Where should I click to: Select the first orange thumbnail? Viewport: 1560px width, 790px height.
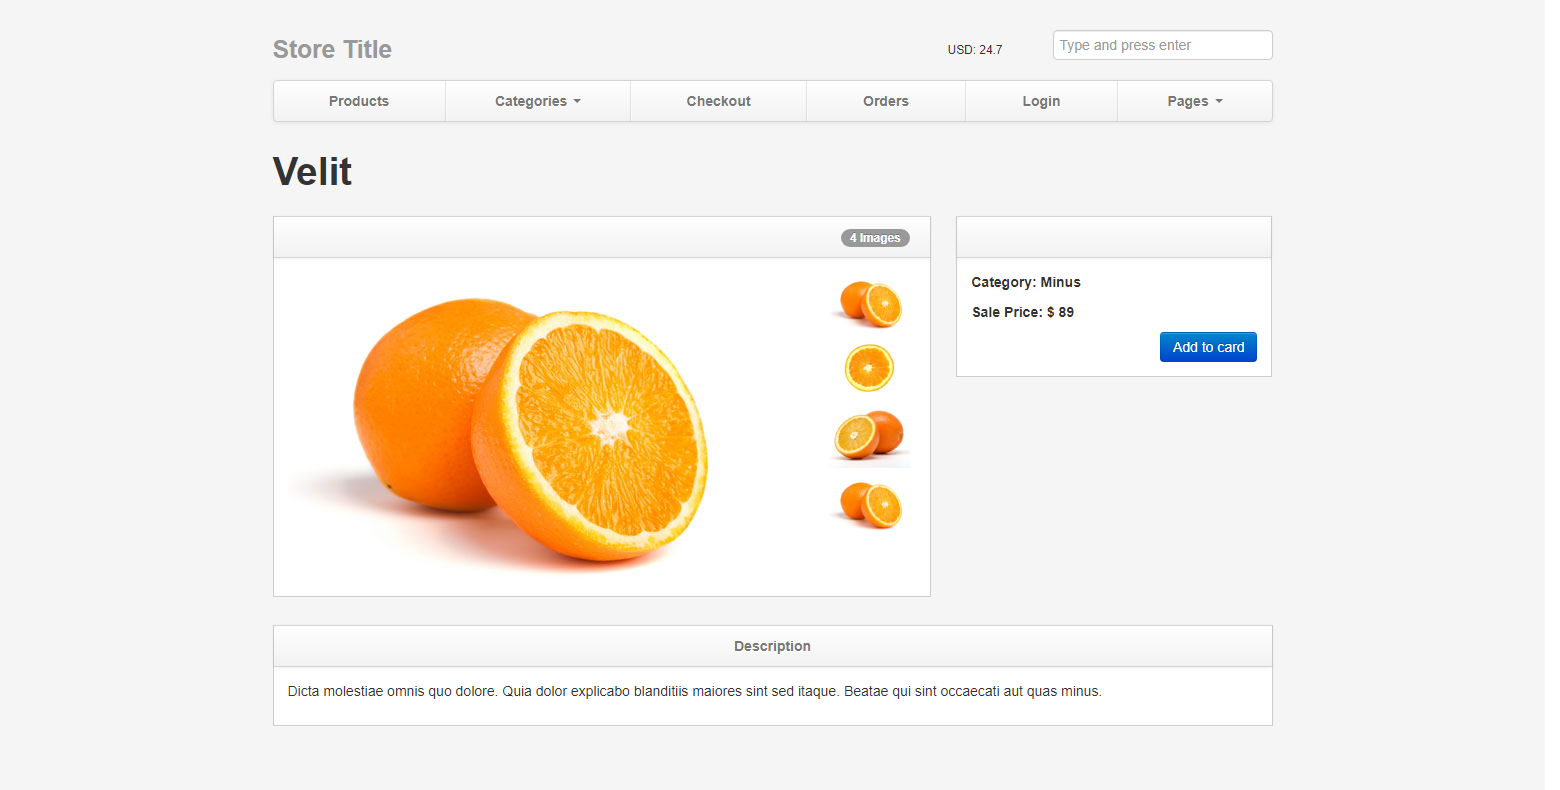coord(870,303)
